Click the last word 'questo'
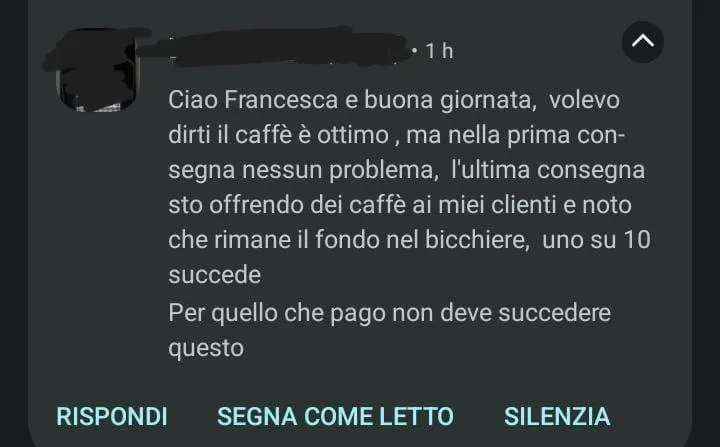720x447 pixels. tap(206, 348)
